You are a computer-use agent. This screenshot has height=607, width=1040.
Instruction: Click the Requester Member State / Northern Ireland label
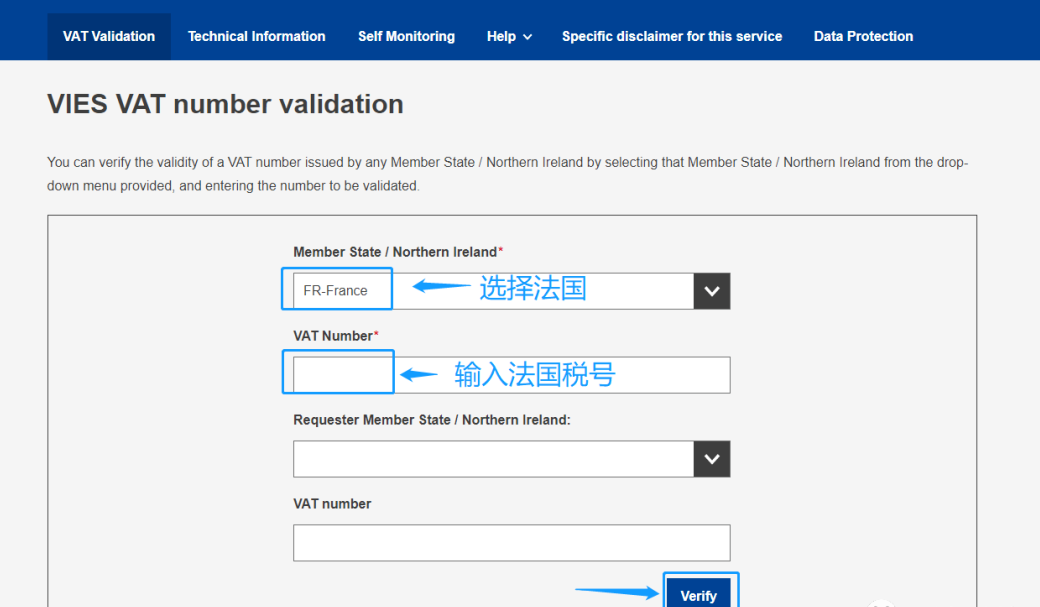tap(432, 420)
